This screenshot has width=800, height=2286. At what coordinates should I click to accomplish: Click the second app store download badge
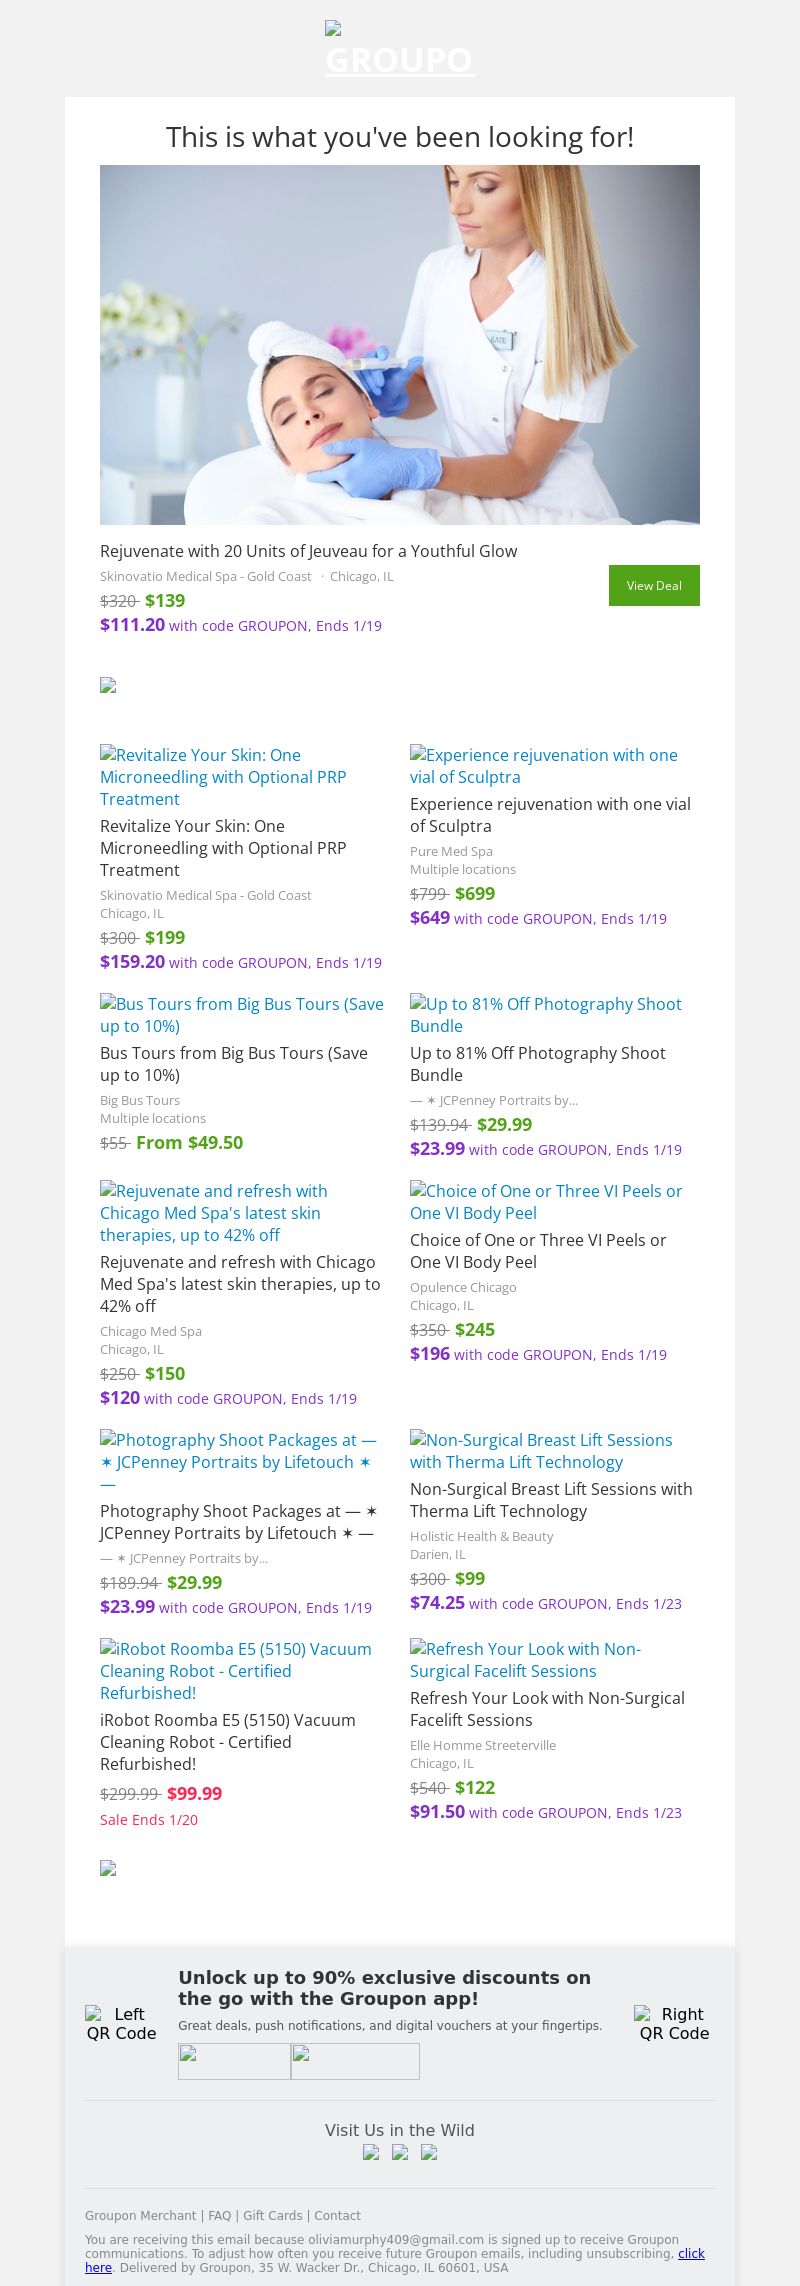tap(355, 2061)
